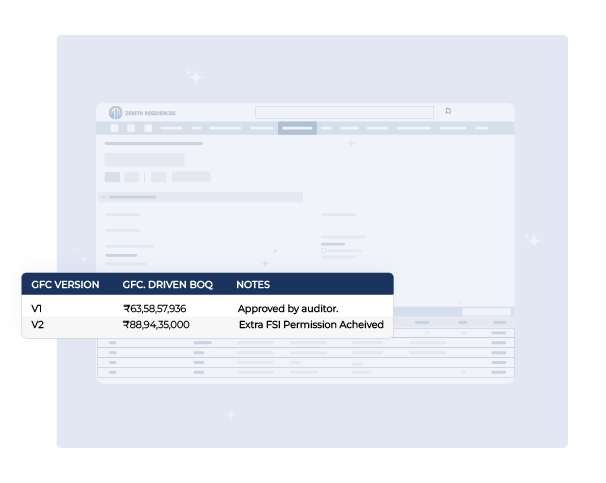Click the Zenith Residences logo icon
Screen dimensions: 606x483
tap(115, 112)
